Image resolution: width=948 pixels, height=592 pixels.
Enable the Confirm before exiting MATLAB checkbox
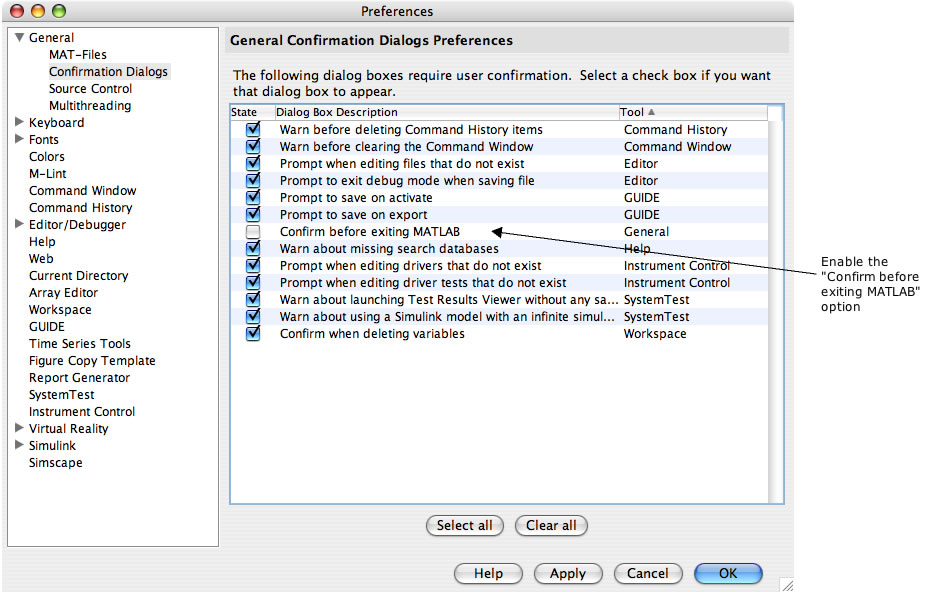click(253, 232)
